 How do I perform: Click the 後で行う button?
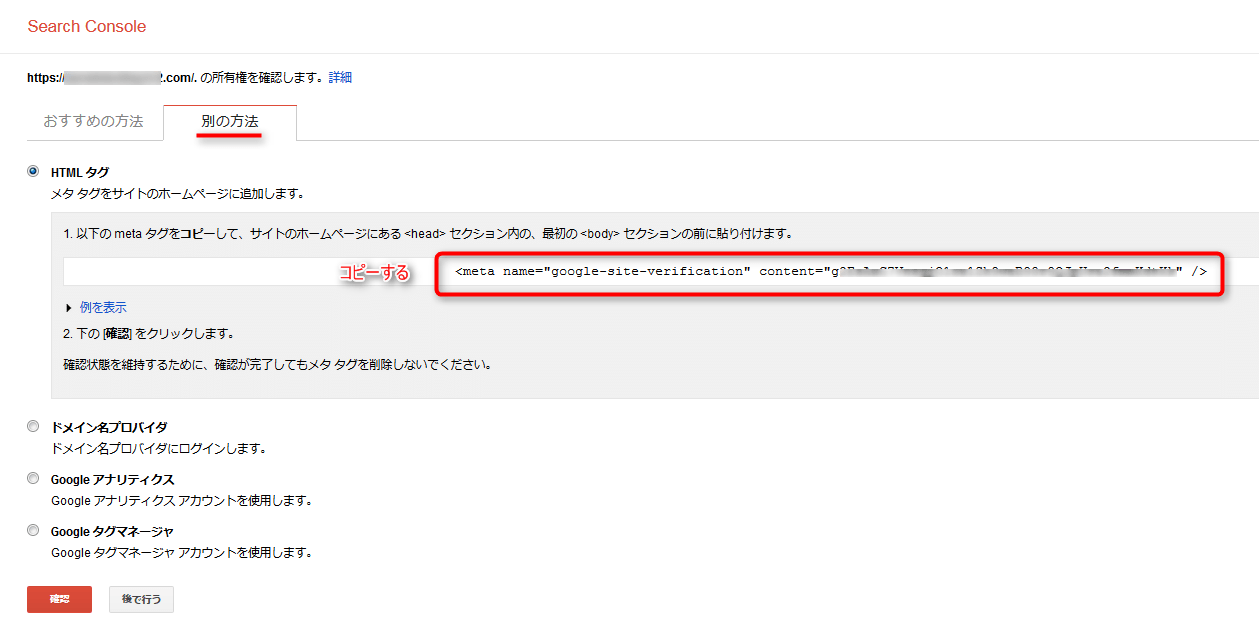141,599
